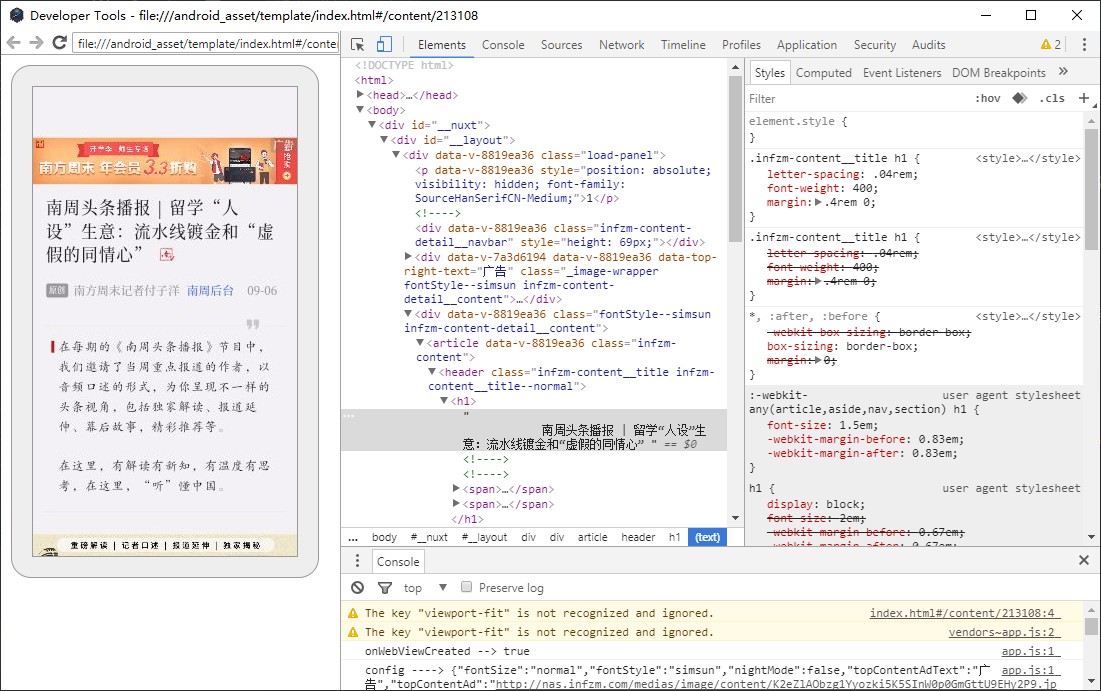The height and width of the screenshot is (691, 1101).
Task: Activate the inspect element picker
Action: [x=357, y=44]
